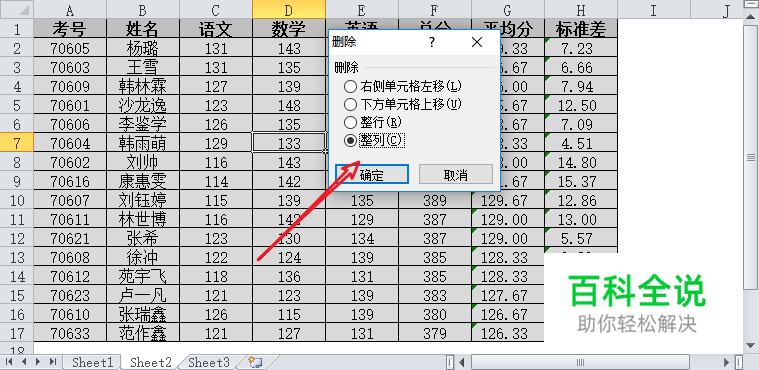
Task: Click the total score cell 389
Action: click(435, 200)
